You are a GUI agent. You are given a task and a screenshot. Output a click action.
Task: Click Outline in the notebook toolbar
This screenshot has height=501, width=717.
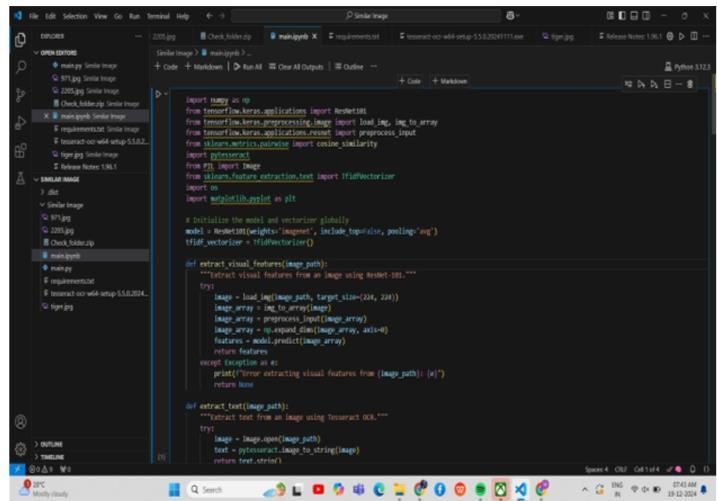[349, 67]
